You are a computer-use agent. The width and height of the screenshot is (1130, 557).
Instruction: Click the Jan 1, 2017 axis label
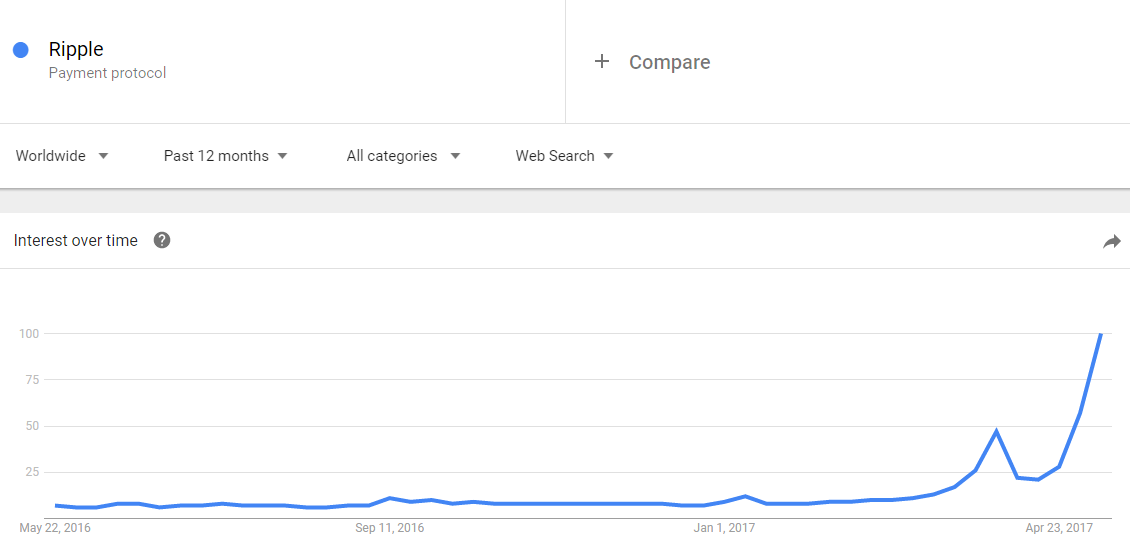pos(724,528)
